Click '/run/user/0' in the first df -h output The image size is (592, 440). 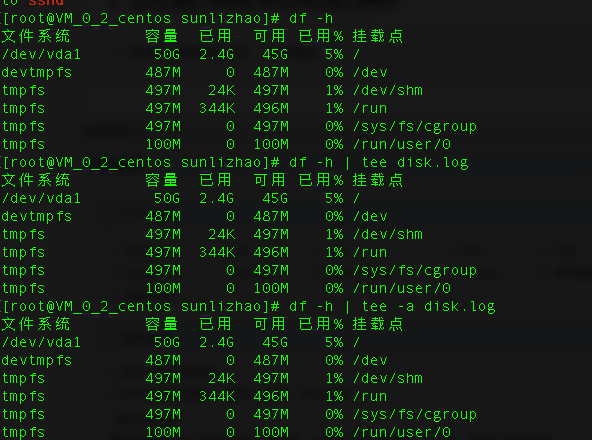tap(402, 145)
